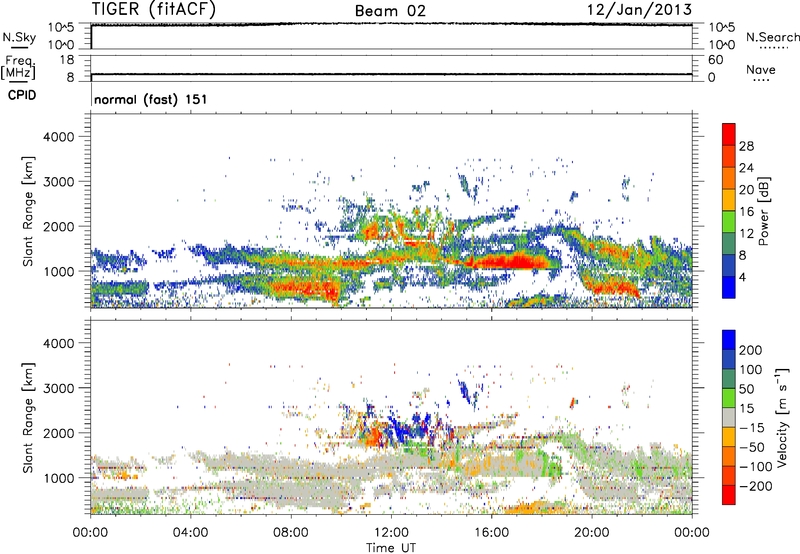Click the Nave legend label
The width and height of the screenshot is (800, 554).
(x=761, y=69)
